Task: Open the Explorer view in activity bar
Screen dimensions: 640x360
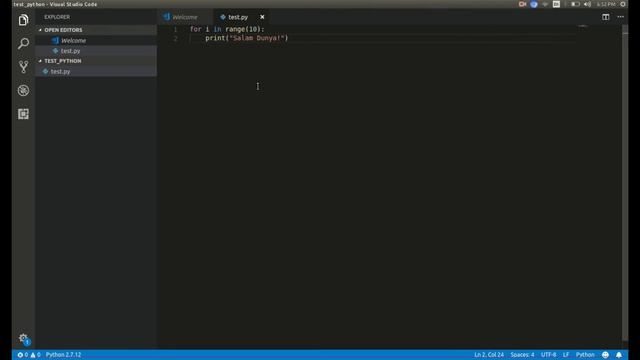Action: pos(23,20)
